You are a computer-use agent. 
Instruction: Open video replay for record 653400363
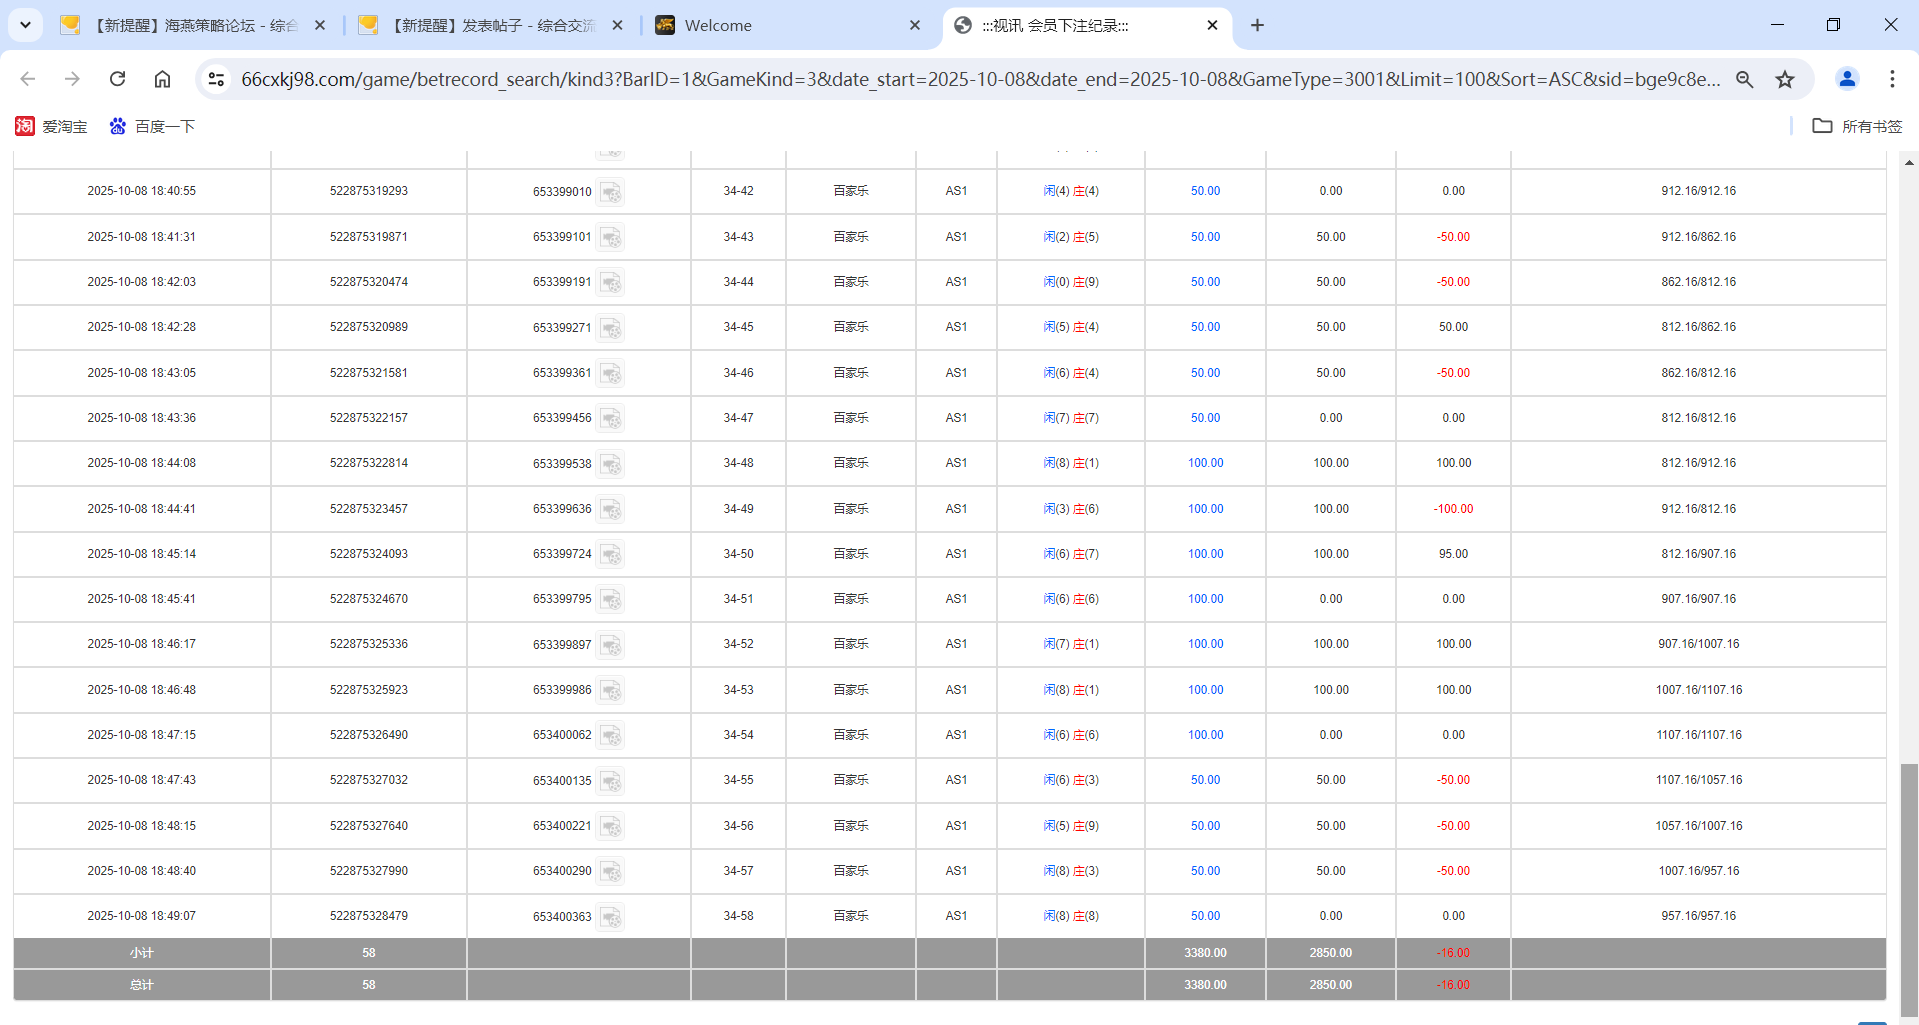coord(611,916)
